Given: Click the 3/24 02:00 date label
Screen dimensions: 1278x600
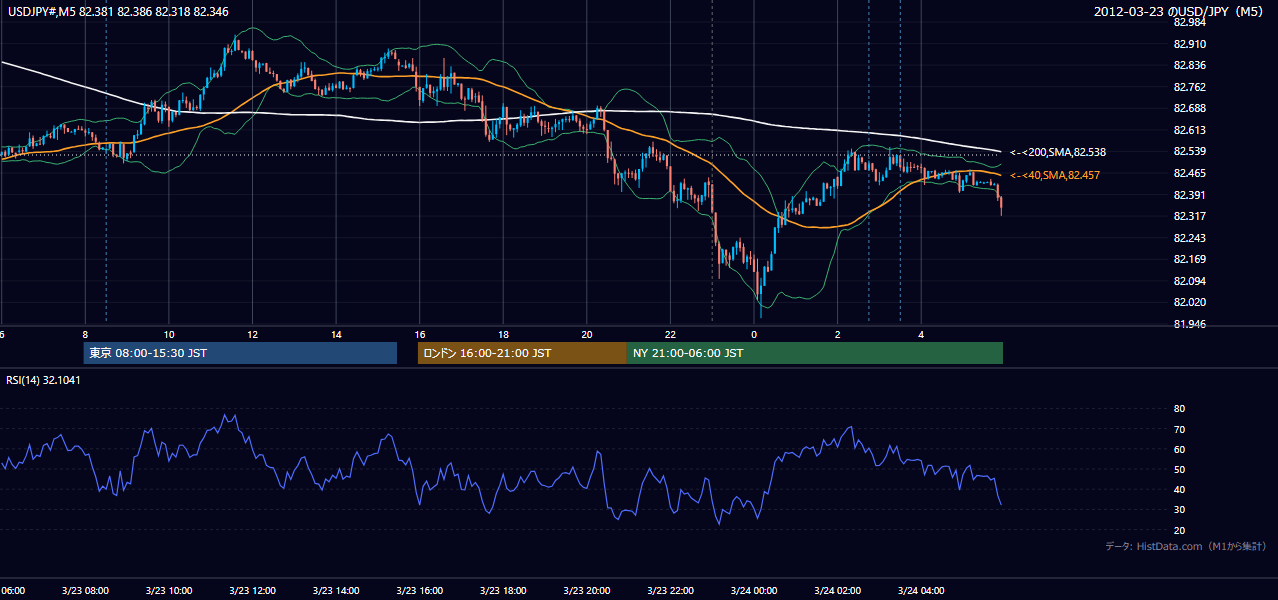Looking at the screenshot, I should (x=838, y=591).
